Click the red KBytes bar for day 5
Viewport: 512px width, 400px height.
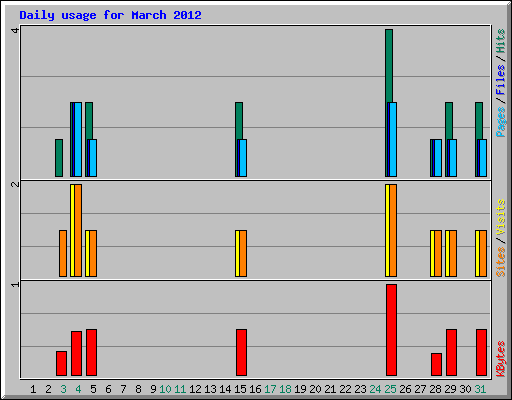(x=91, y=352)
